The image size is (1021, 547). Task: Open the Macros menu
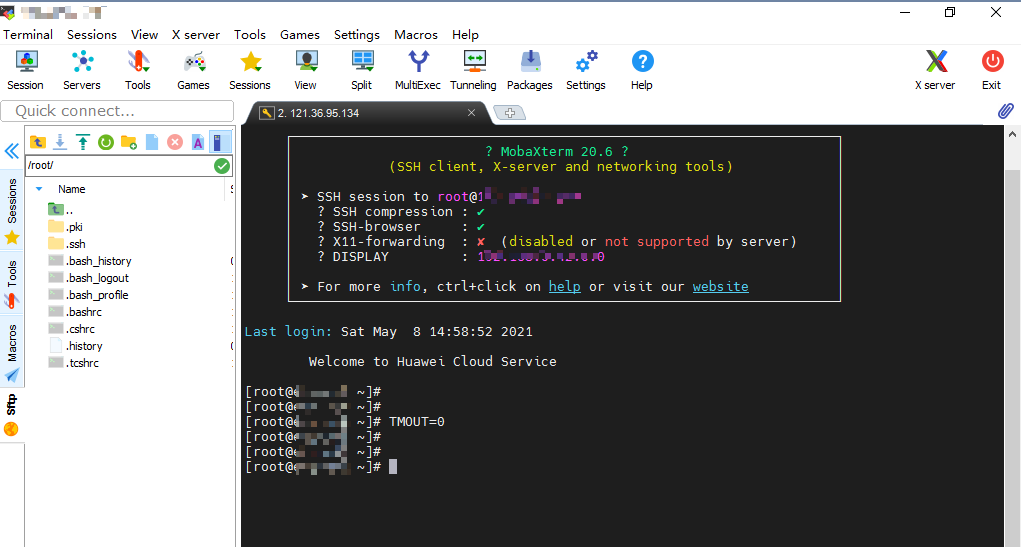pyautogui.click(x=415, y=34)
